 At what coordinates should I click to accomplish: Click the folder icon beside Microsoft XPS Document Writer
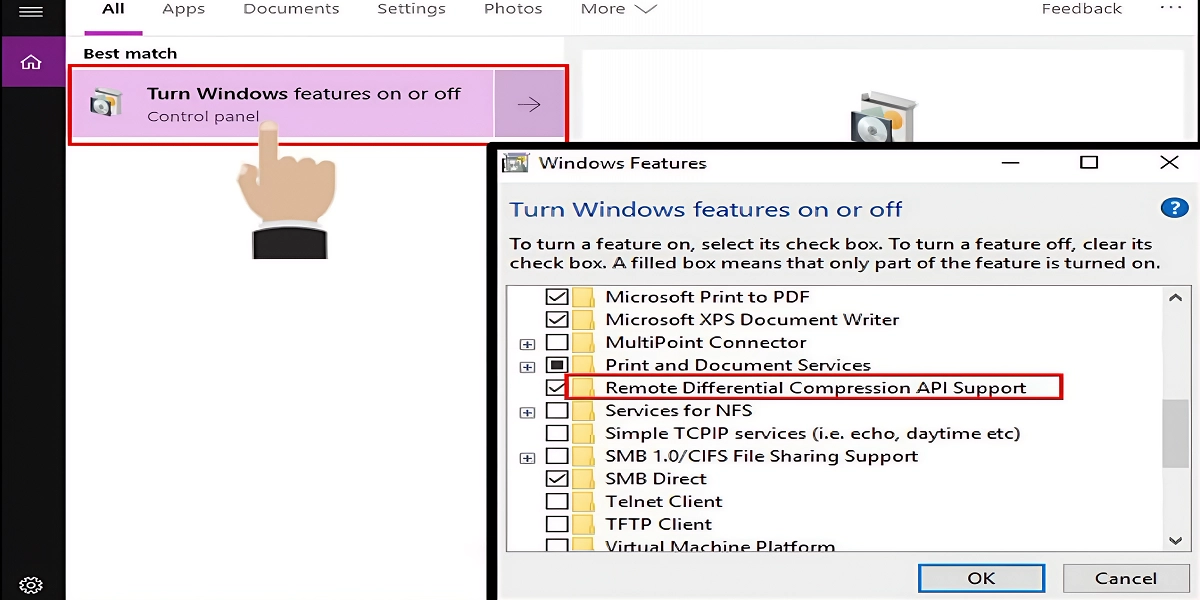click(x=584, y=320)
